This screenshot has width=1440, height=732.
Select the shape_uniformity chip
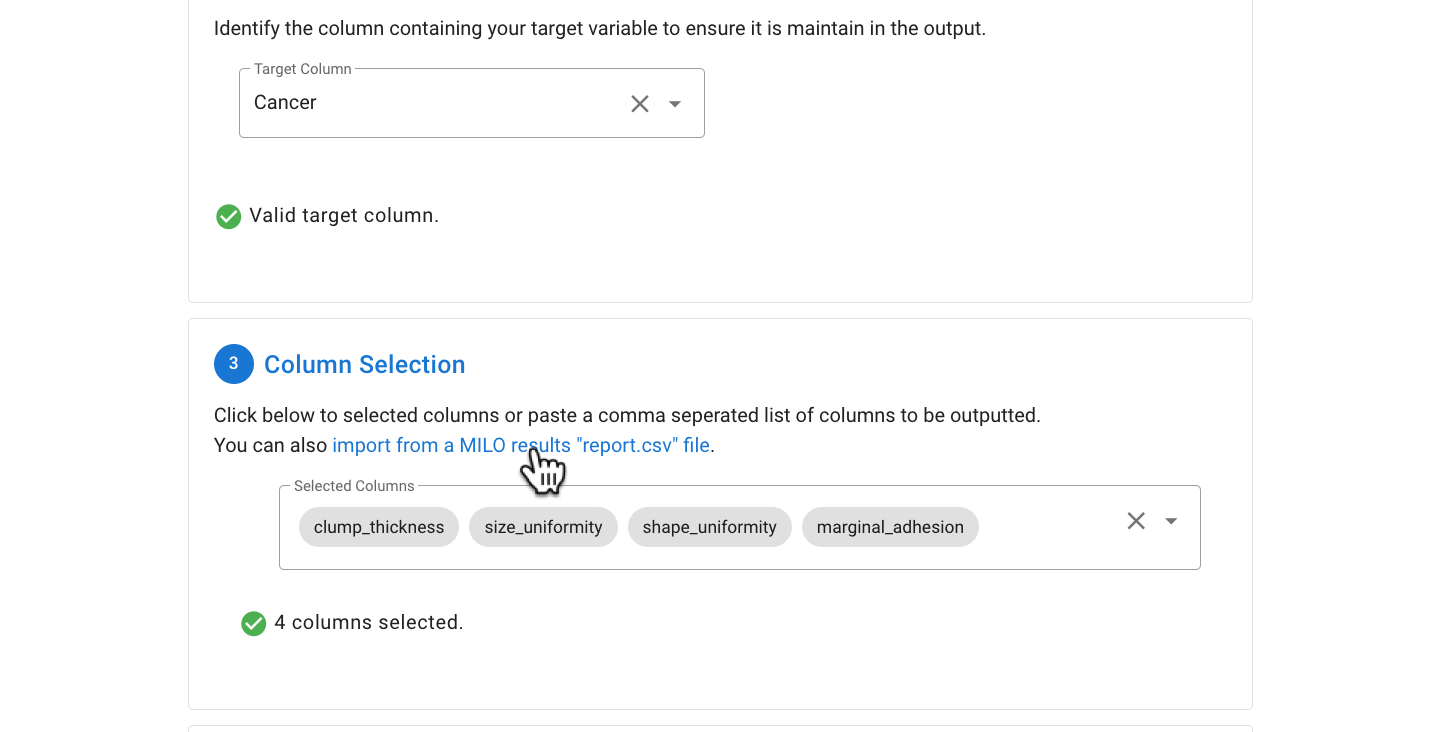(710, 527)
